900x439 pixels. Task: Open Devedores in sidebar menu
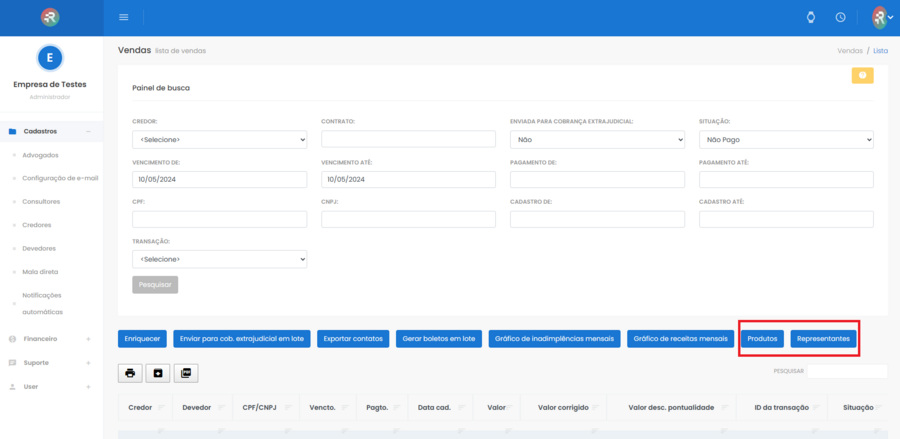click(39, 248)
